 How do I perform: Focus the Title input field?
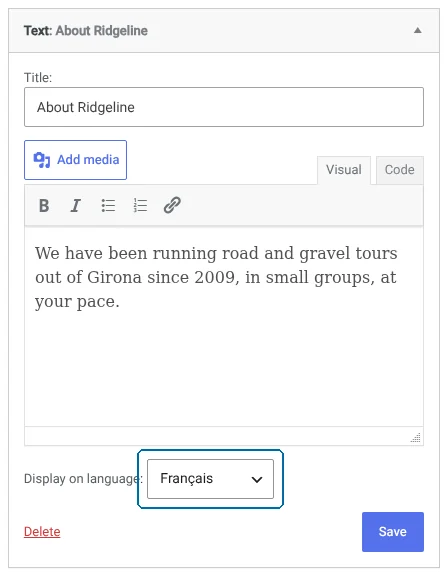[224, 107]
